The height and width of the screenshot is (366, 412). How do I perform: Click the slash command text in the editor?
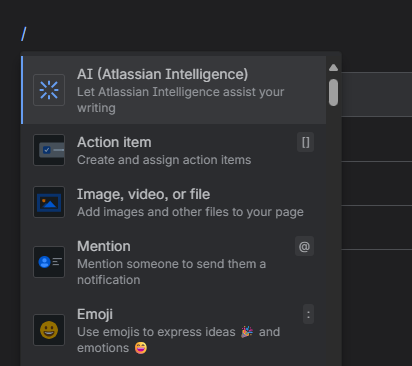tap(24, 34)
